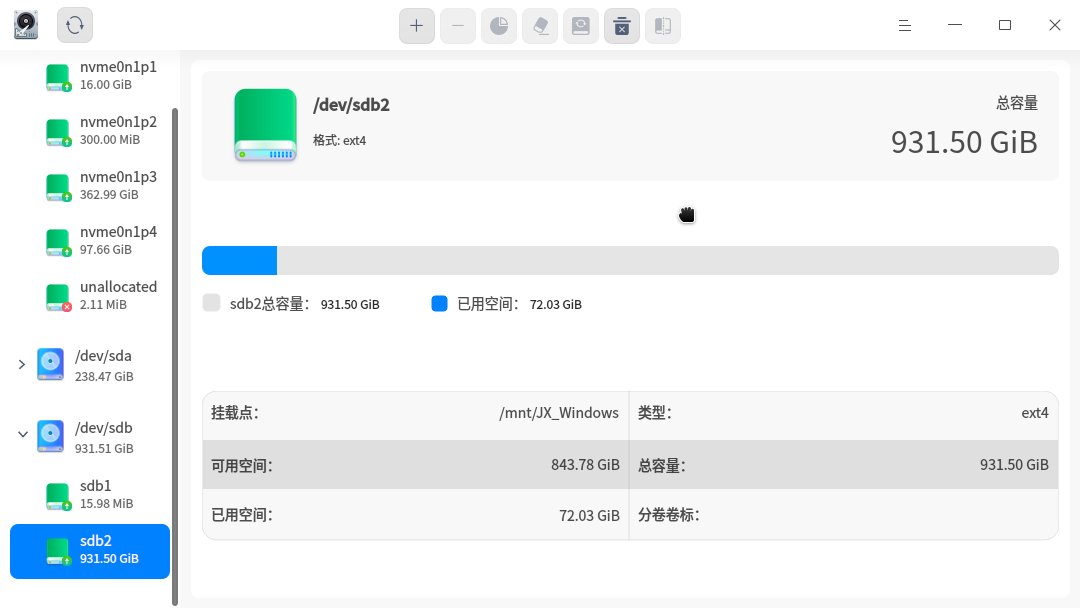Viewport: 1080px width, 608px height.
Task: Click the /mnt/JX_Windows mount point value
Action: coord(559,413)
